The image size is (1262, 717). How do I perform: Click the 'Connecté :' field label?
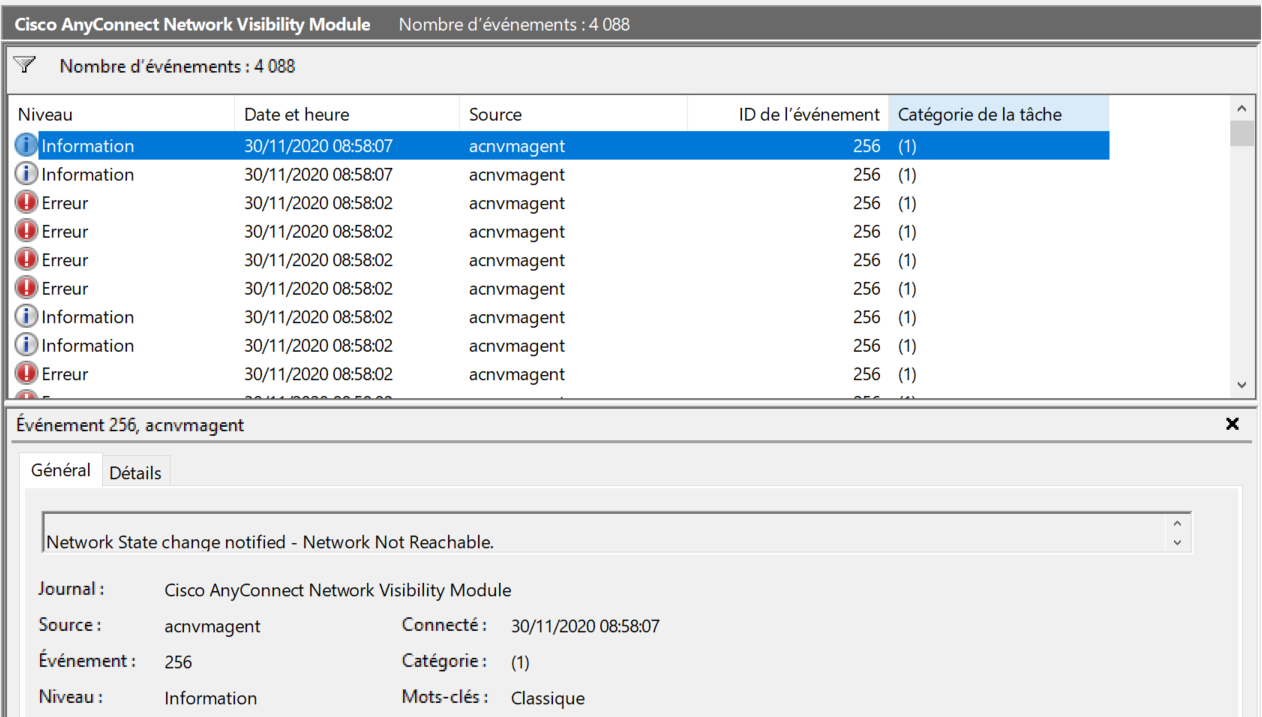coord(445,625)
